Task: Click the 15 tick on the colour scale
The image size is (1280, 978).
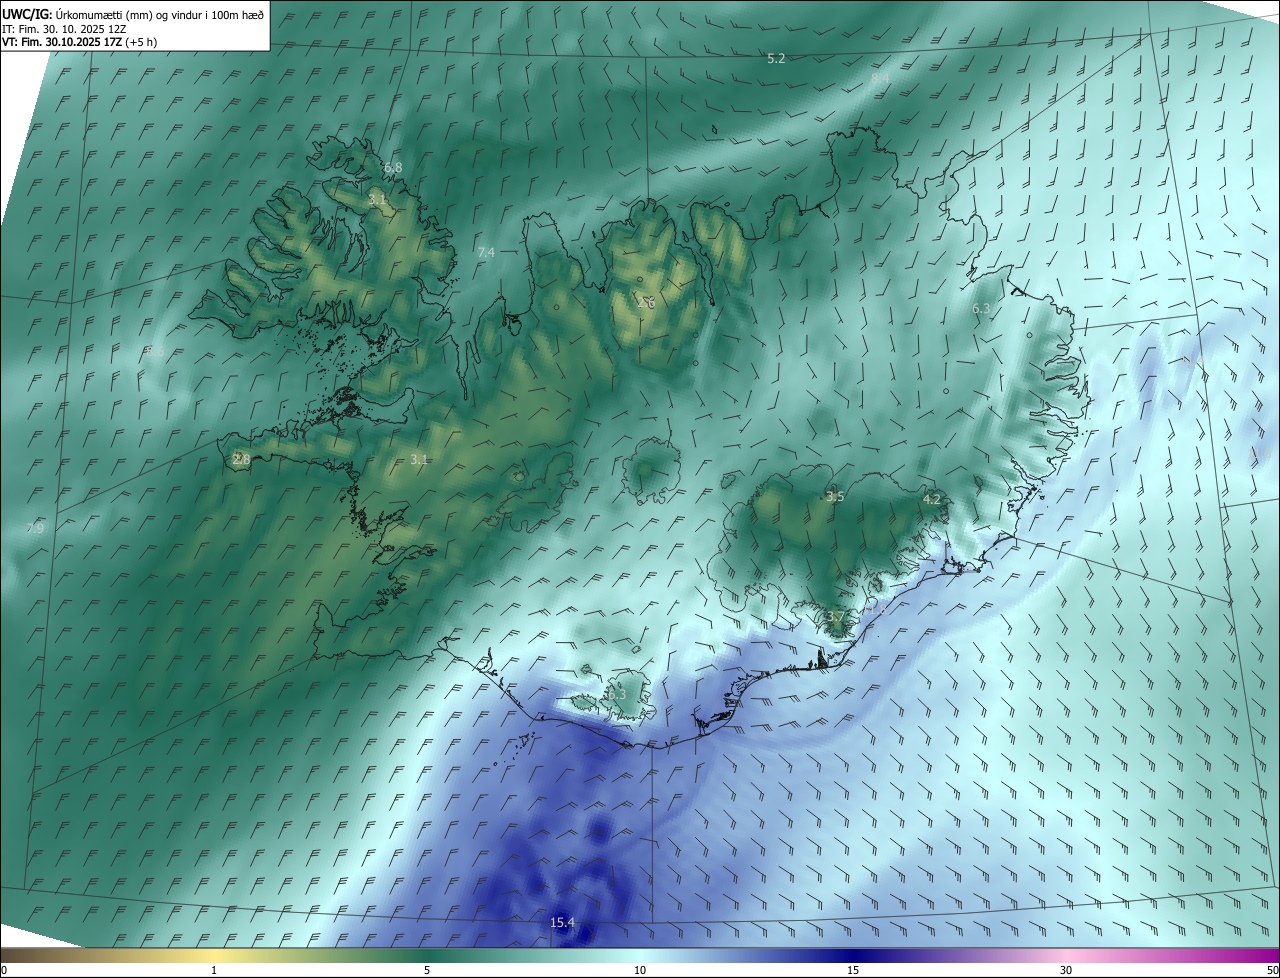Action: pos(853,970)
